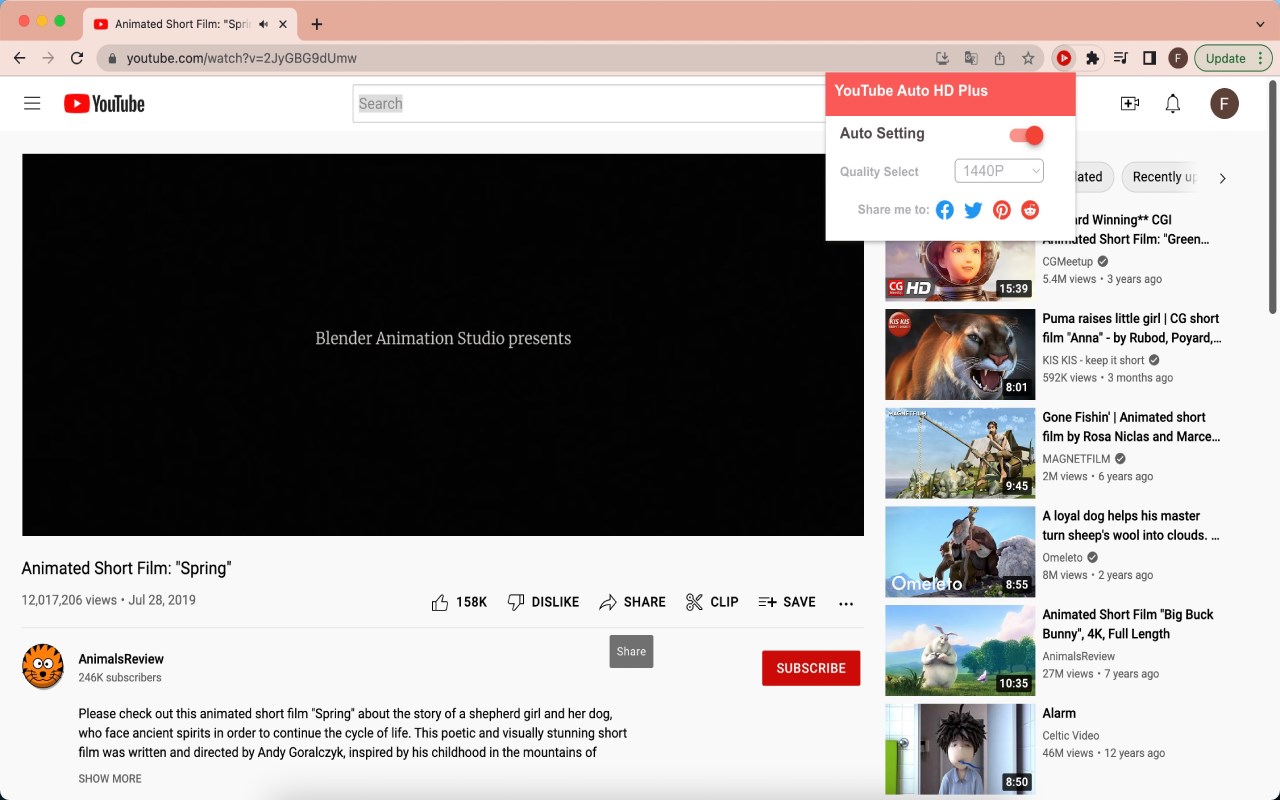Open the AnimalsReview channel name link

(121, 659)
